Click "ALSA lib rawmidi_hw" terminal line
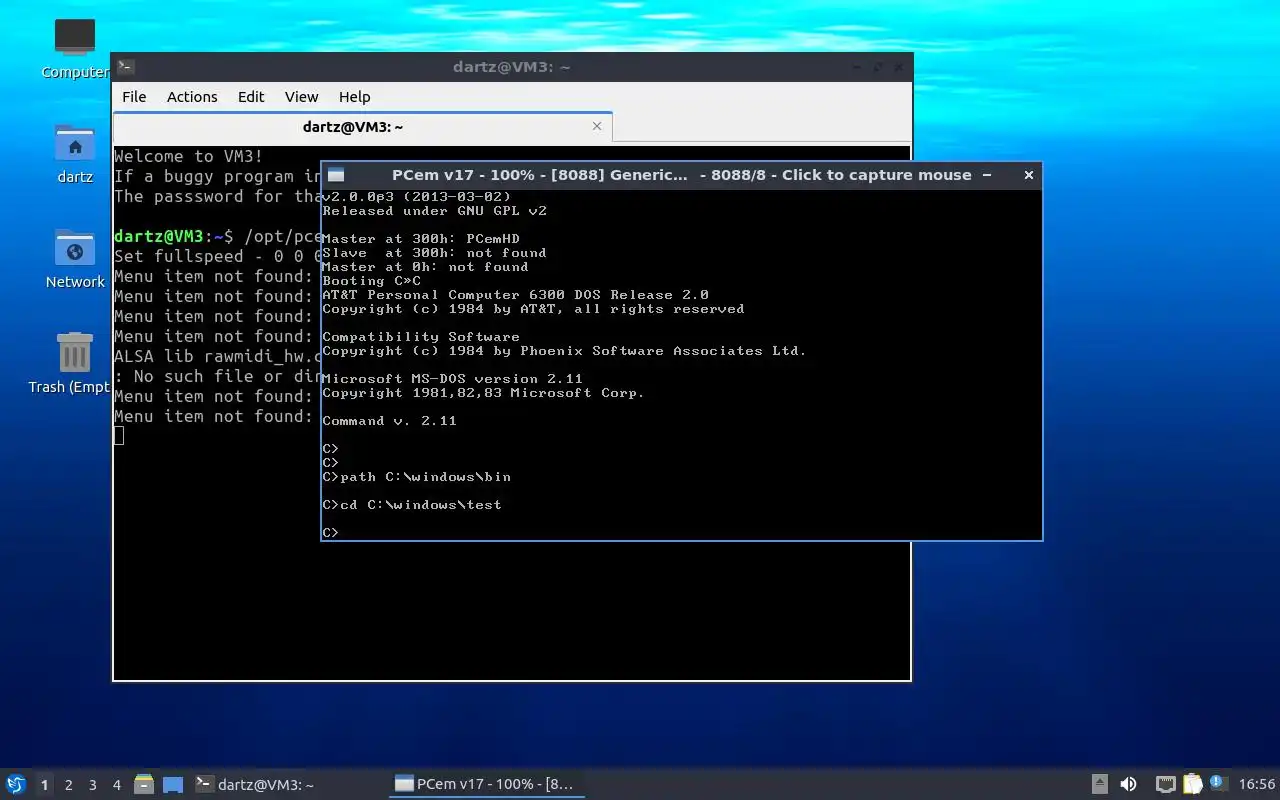Image resolution: width=1280 pixels, height=800 pixels. tap(217, 356)
